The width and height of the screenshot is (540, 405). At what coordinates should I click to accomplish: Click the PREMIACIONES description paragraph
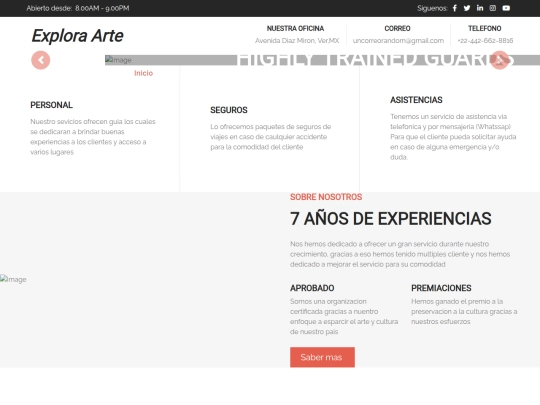464,311
